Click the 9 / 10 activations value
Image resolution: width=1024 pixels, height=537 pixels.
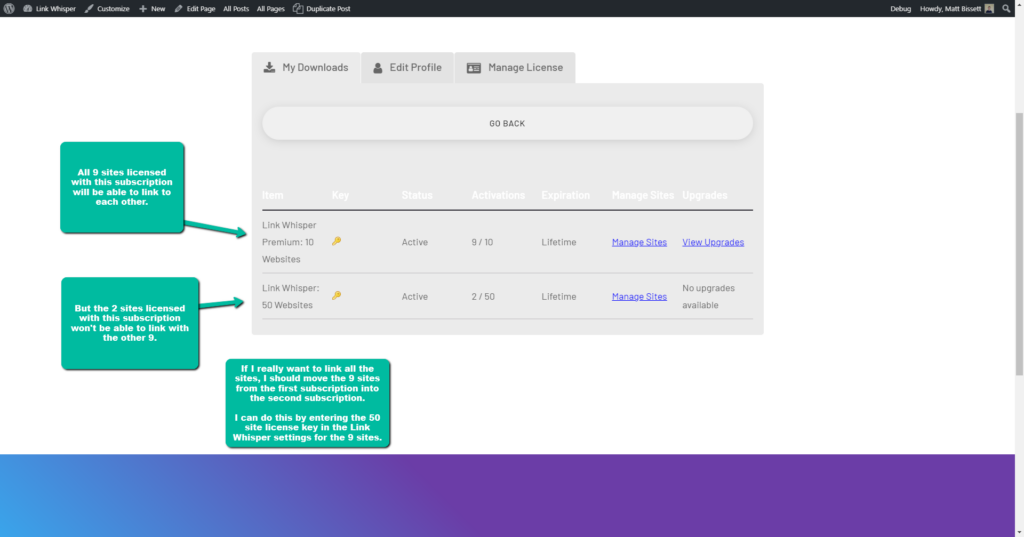pyautogui.click(x=483, y=242)
